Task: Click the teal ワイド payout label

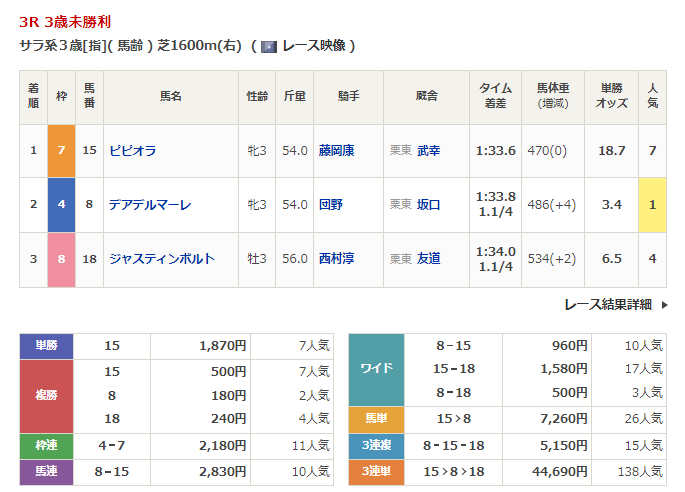Action: pyautogui.click(x=375, y=370)
